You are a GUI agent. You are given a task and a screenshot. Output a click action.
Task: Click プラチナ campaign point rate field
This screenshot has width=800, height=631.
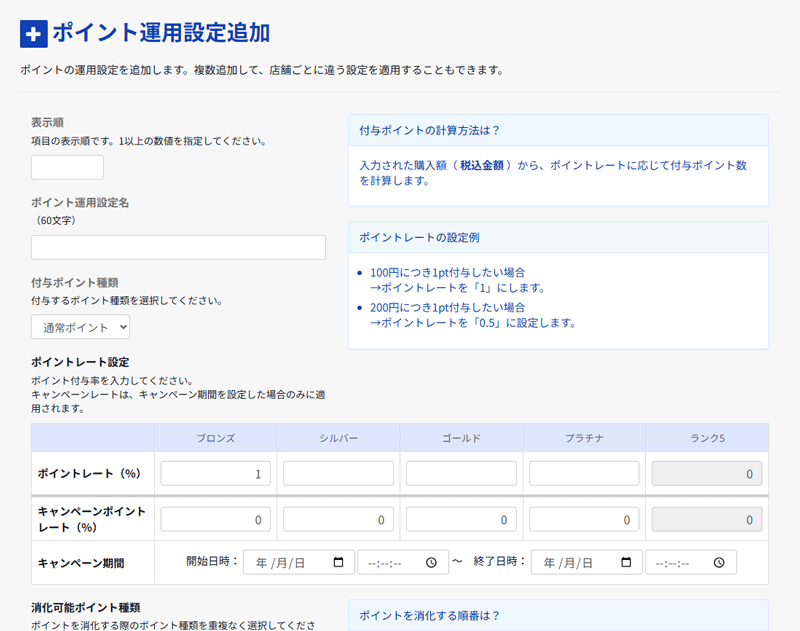pos(584,520)
